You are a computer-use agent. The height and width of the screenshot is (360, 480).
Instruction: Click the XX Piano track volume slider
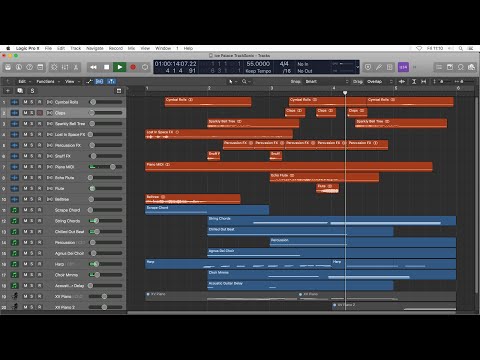click(x=105, y=296)
